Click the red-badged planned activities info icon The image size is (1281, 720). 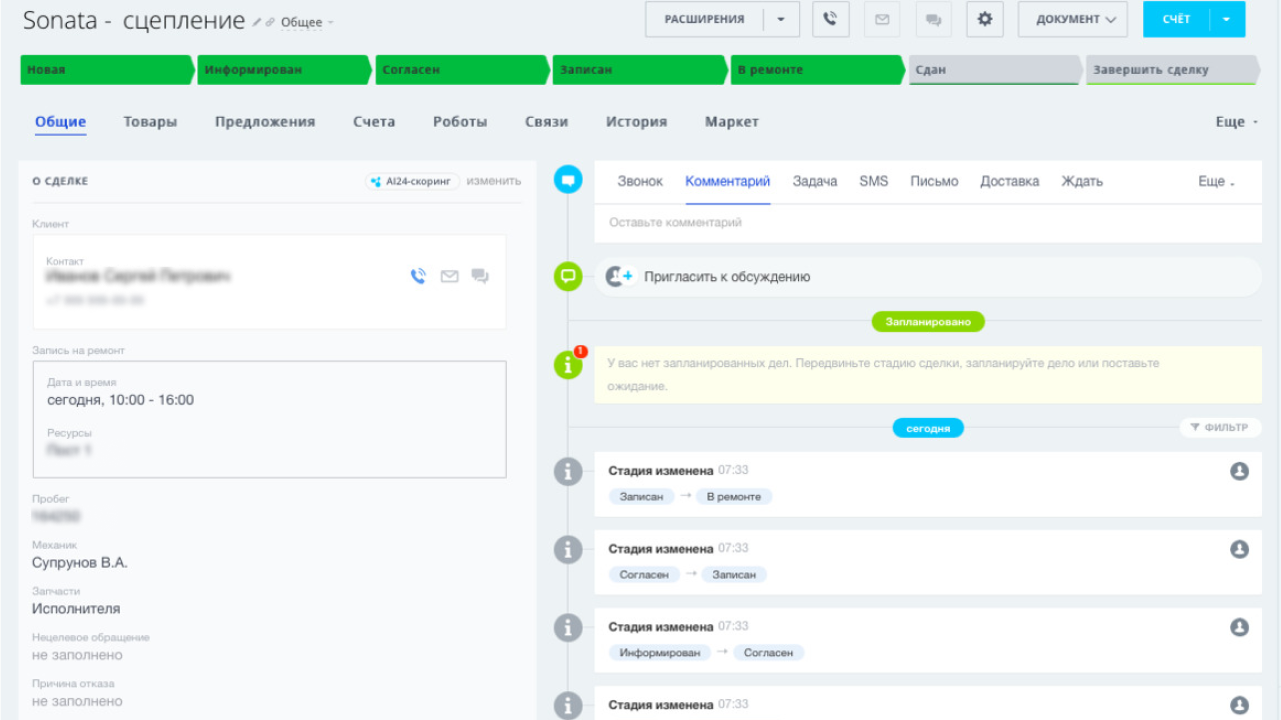pos(568,364)
